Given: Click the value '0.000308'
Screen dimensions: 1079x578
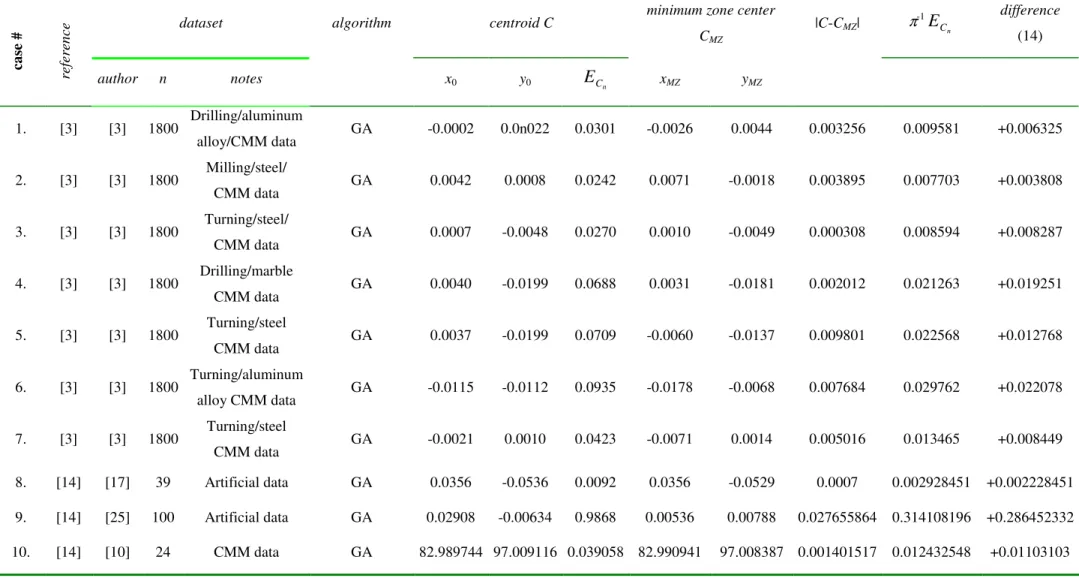Looking at the screenshot, I should point(835,233).
